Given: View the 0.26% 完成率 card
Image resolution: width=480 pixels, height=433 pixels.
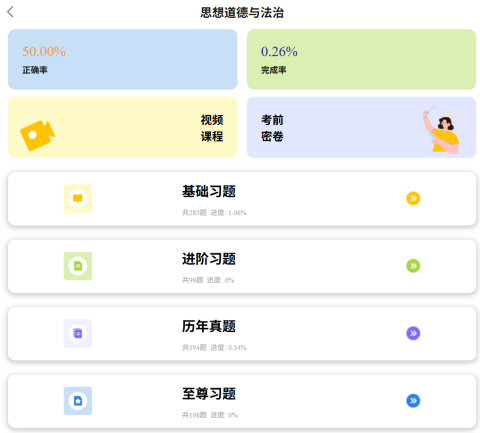Looking at the screenshot, I should (361, 59).
